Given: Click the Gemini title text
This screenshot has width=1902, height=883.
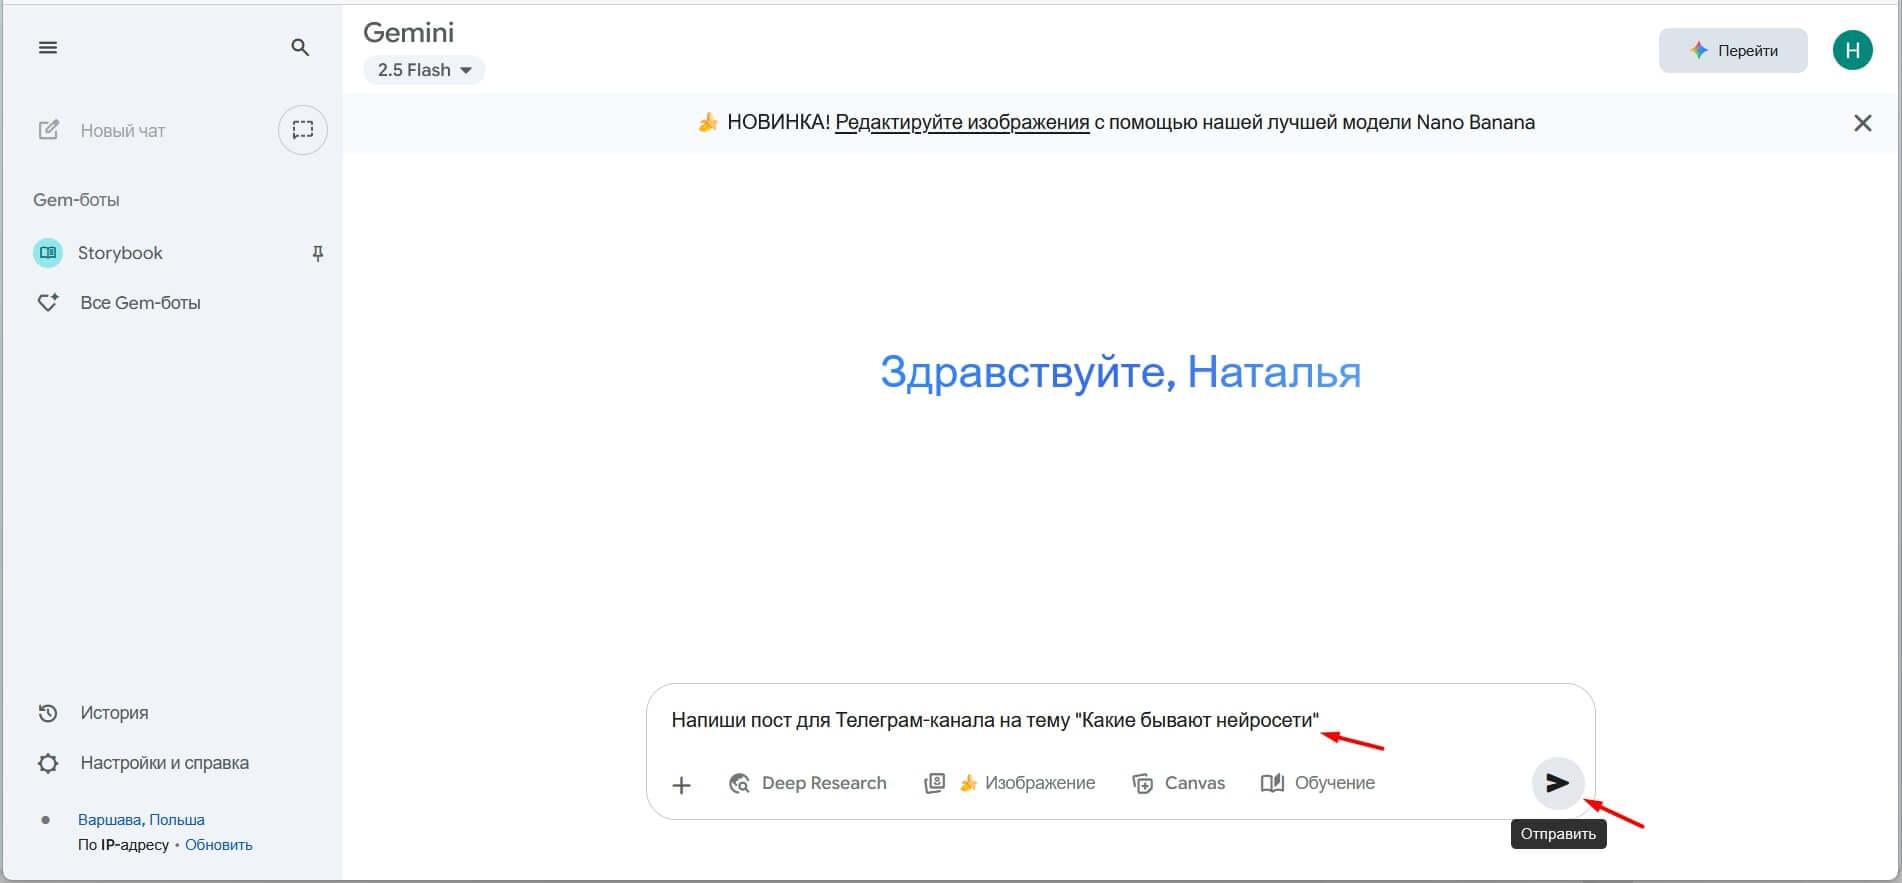Looking at the screenshot, I should [408, 32].
